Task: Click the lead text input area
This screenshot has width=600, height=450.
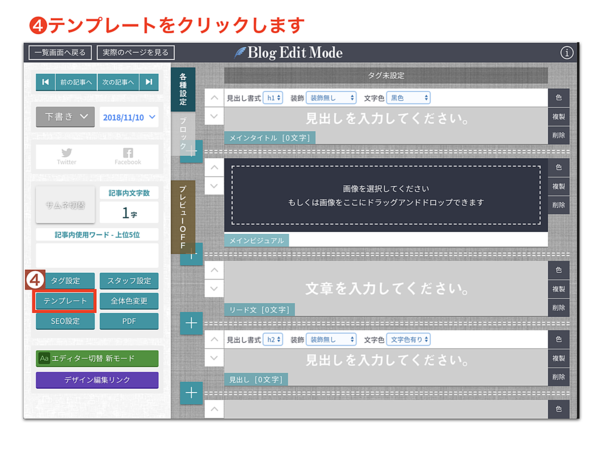Action: 386,288
